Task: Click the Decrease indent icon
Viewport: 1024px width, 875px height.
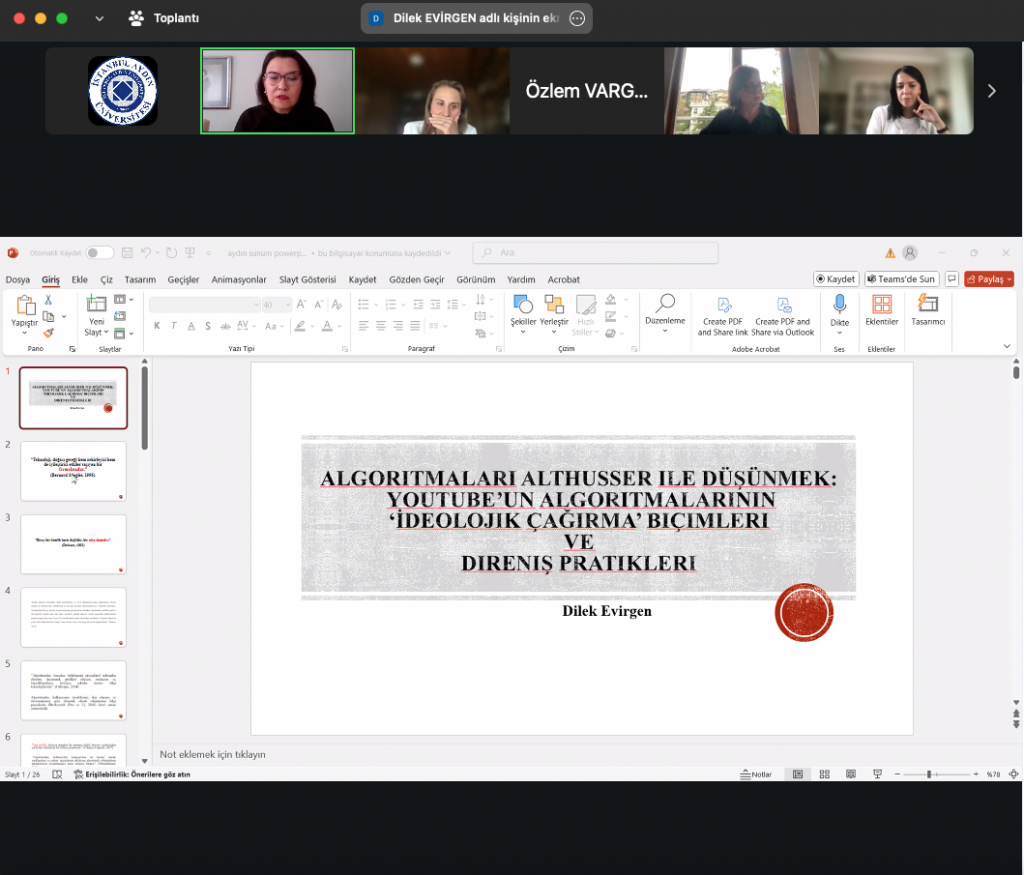Action: (418, 304)
